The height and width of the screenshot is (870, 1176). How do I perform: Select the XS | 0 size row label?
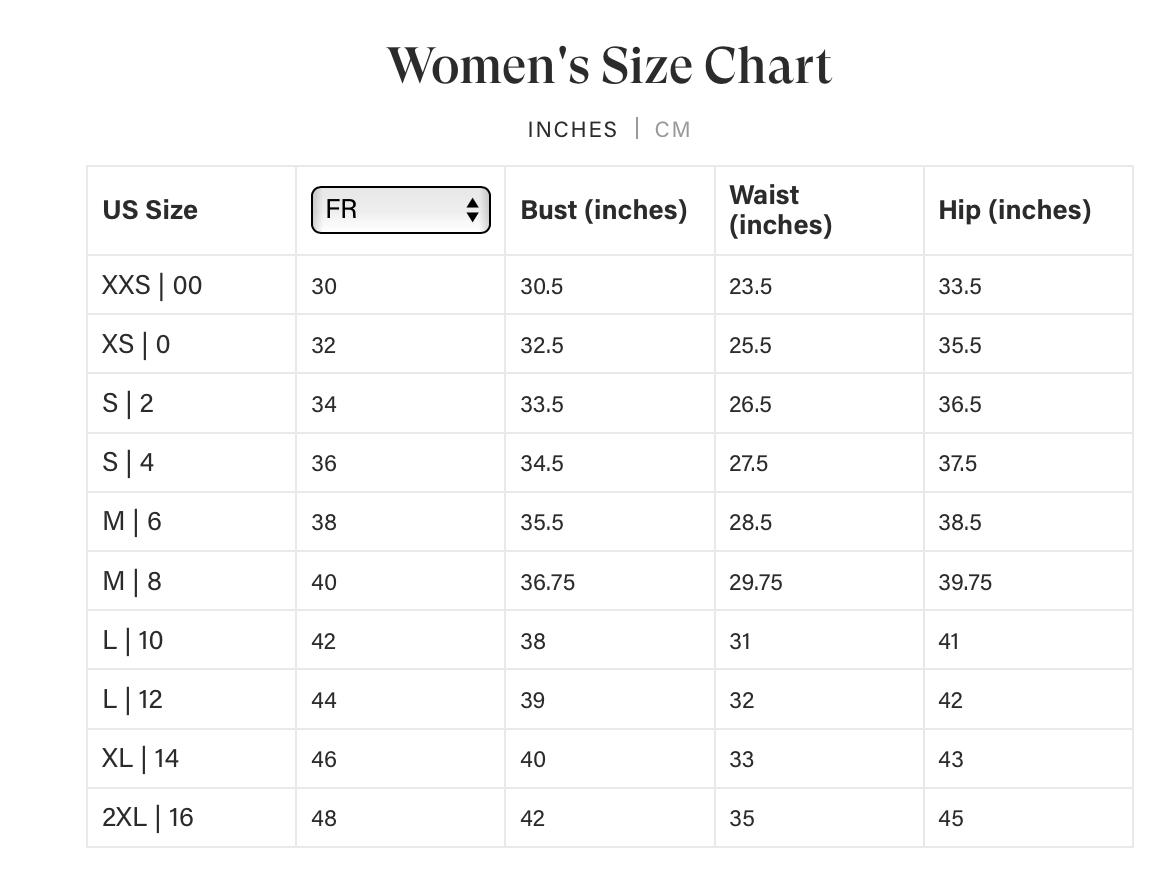(x=136, y=345)
